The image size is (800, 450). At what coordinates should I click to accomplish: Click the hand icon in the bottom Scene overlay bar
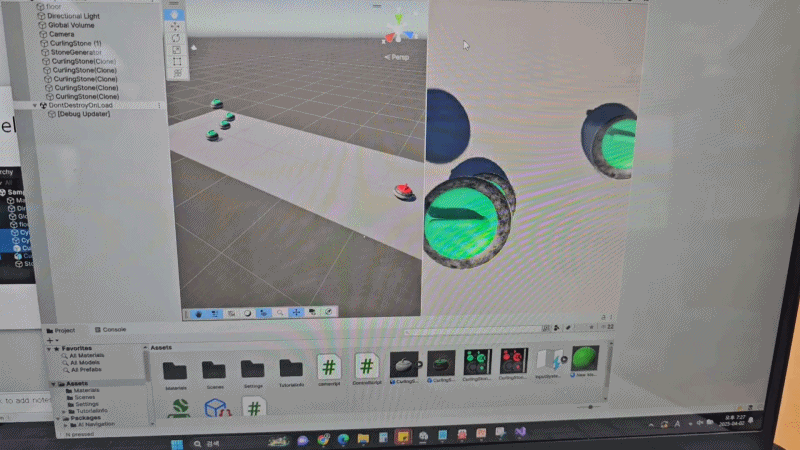pos(198,314)
